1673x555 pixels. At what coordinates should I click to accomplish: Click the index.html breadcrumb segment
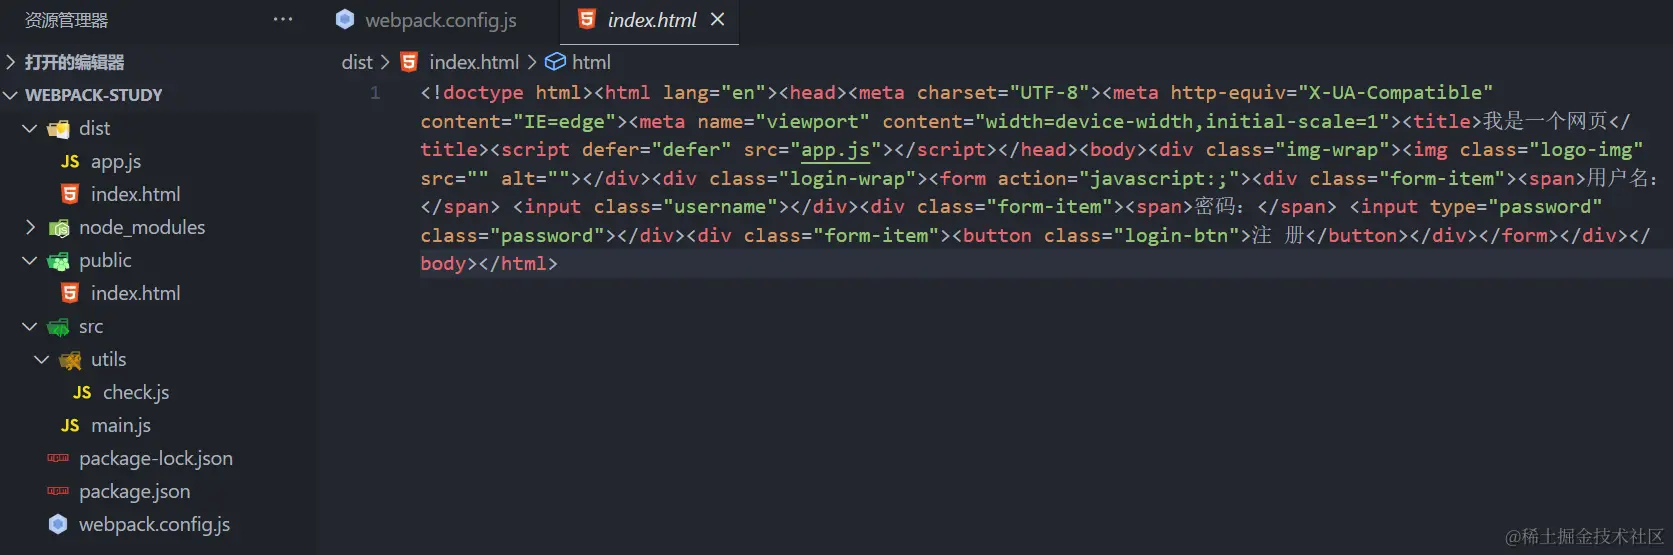tap(474, 62)
